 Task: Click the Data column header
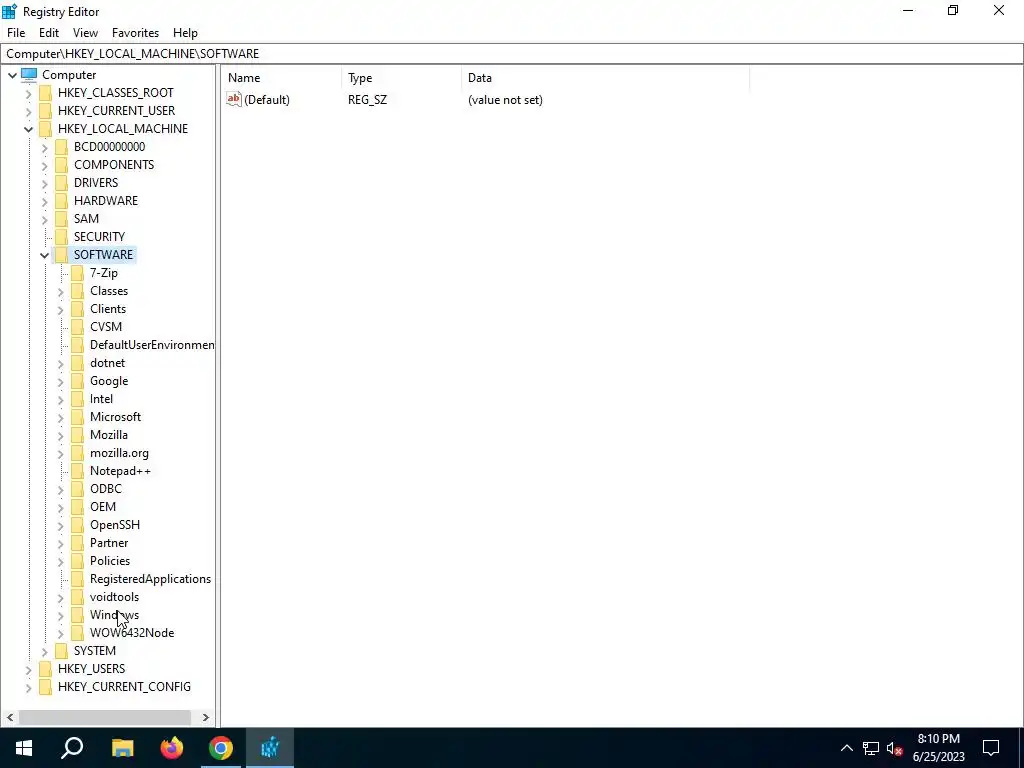pyautogui.click(x=605, y=78)
